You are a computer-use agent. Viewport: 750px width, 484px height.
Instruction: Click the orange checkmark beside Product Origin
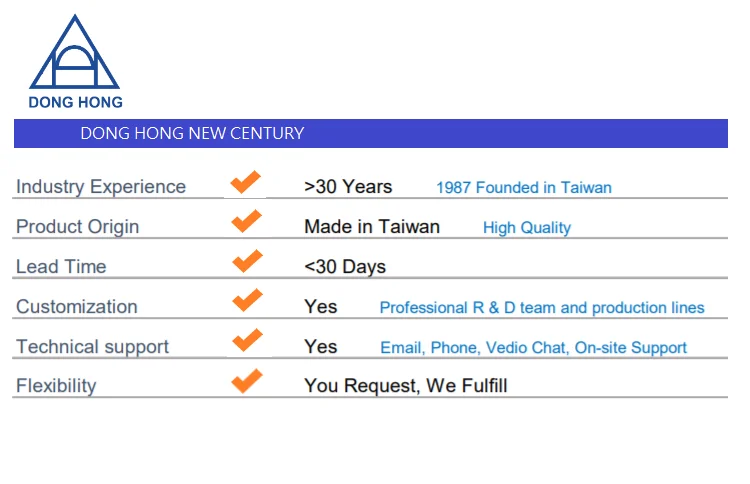point(246,221)
